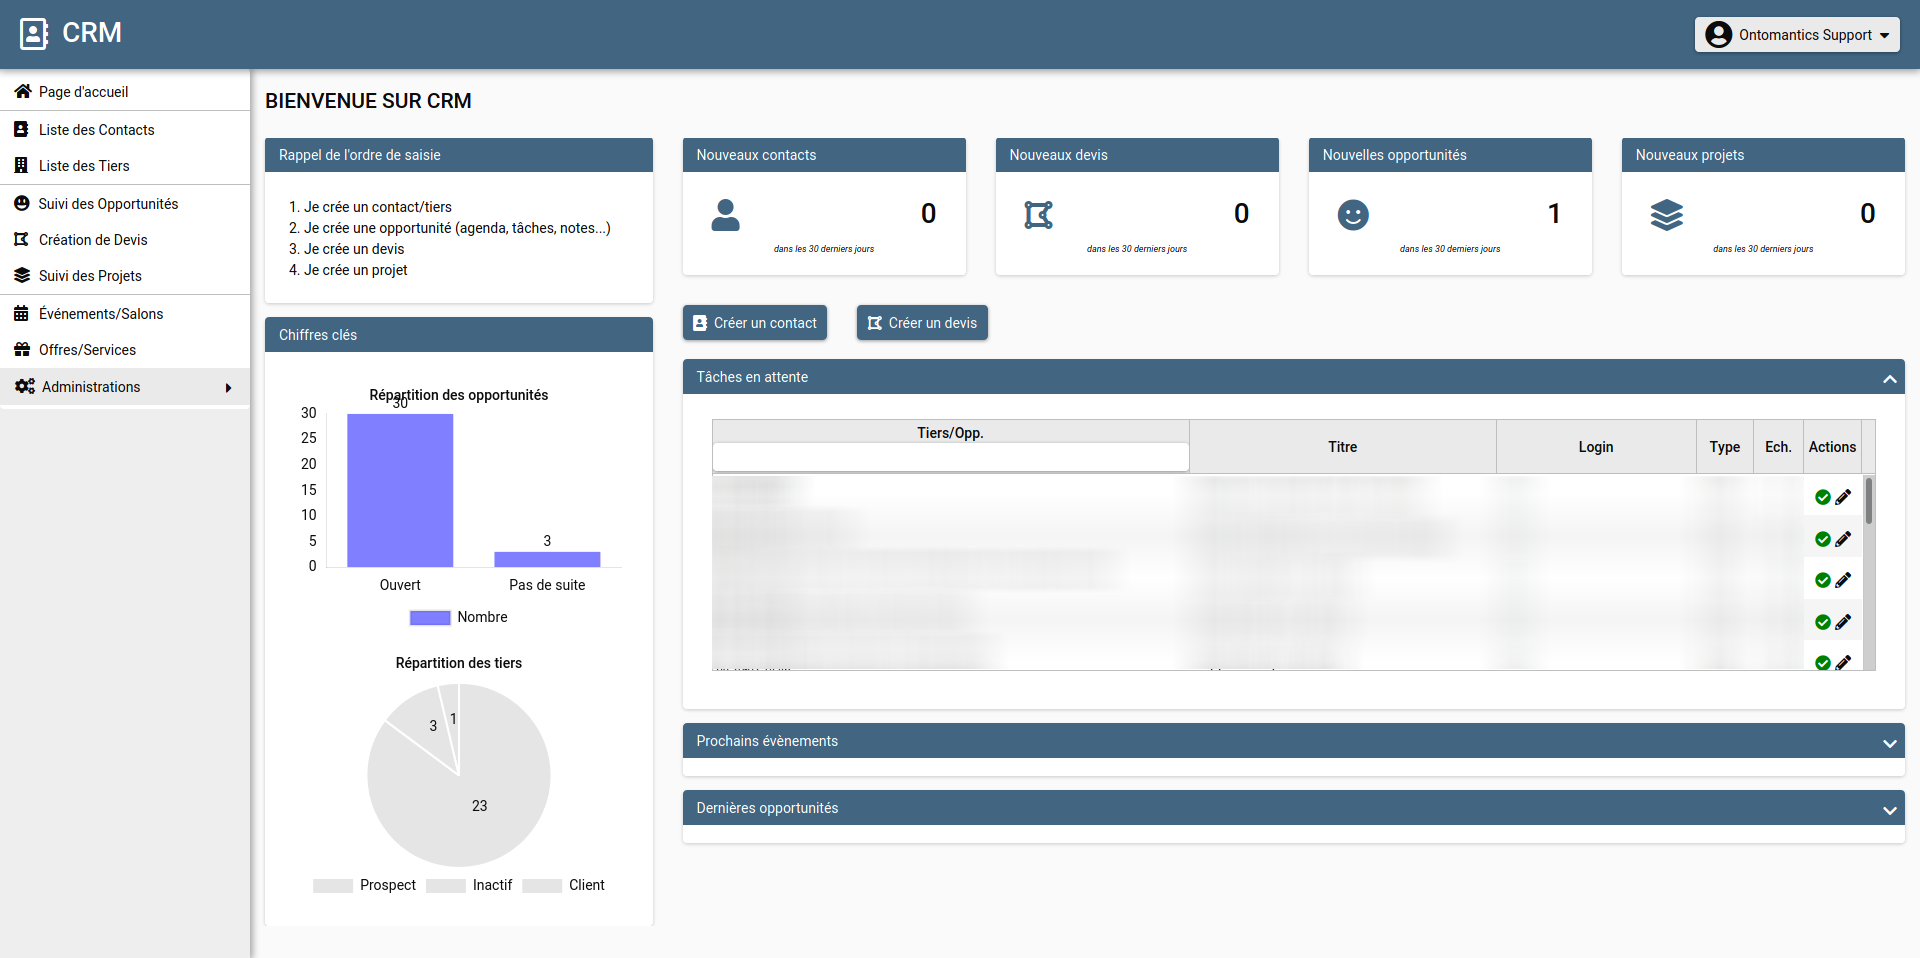Click the green check on the last visible task
Image resolution: width=1920 pixels, height=958 pixels.
(1823, 663)
